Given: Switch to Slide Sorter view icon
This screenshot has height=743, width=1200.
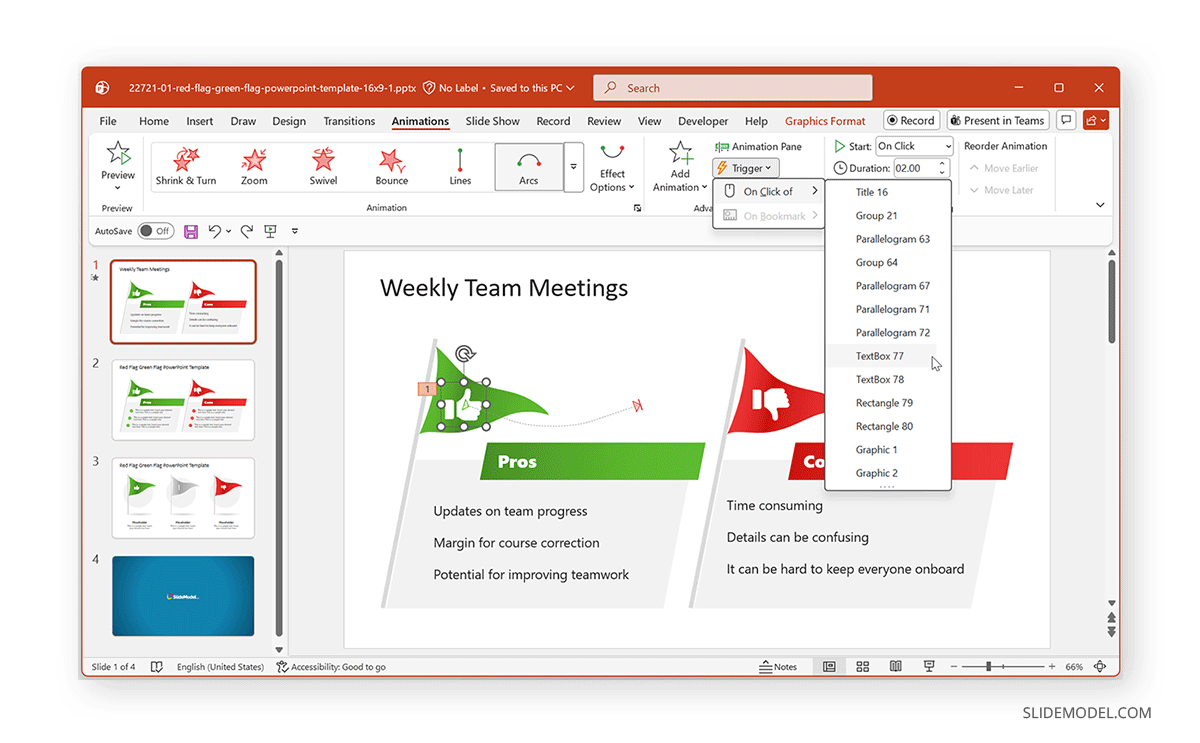Looking at the screenshot, I should click(x=862, y=666).
